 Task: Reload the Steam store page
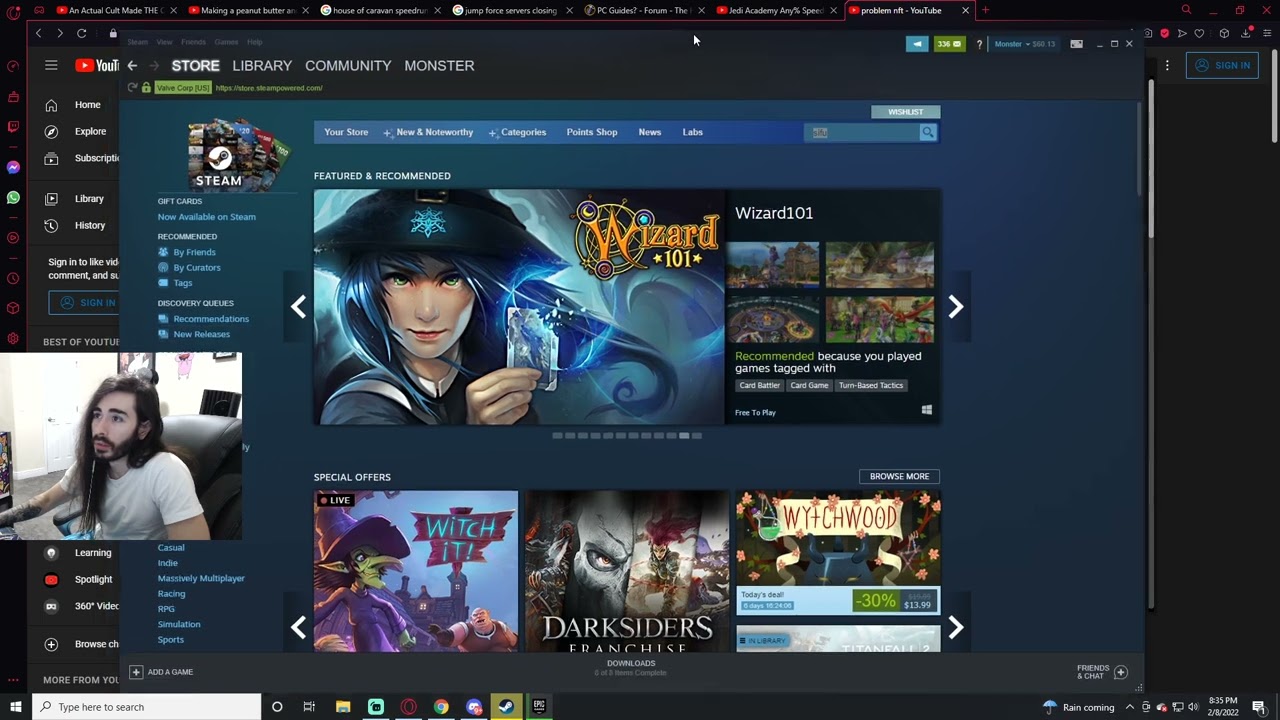coord(132,88)
